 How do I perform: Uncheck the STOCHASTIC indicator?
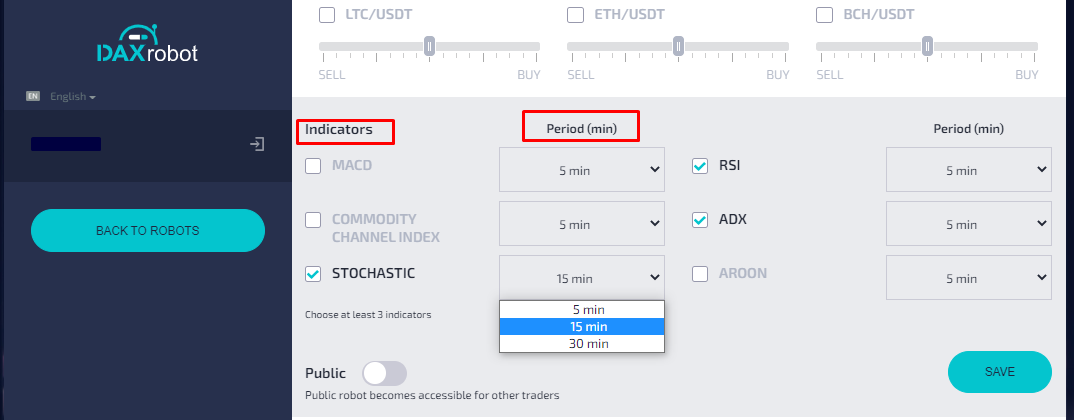click(x=313, y=274)
